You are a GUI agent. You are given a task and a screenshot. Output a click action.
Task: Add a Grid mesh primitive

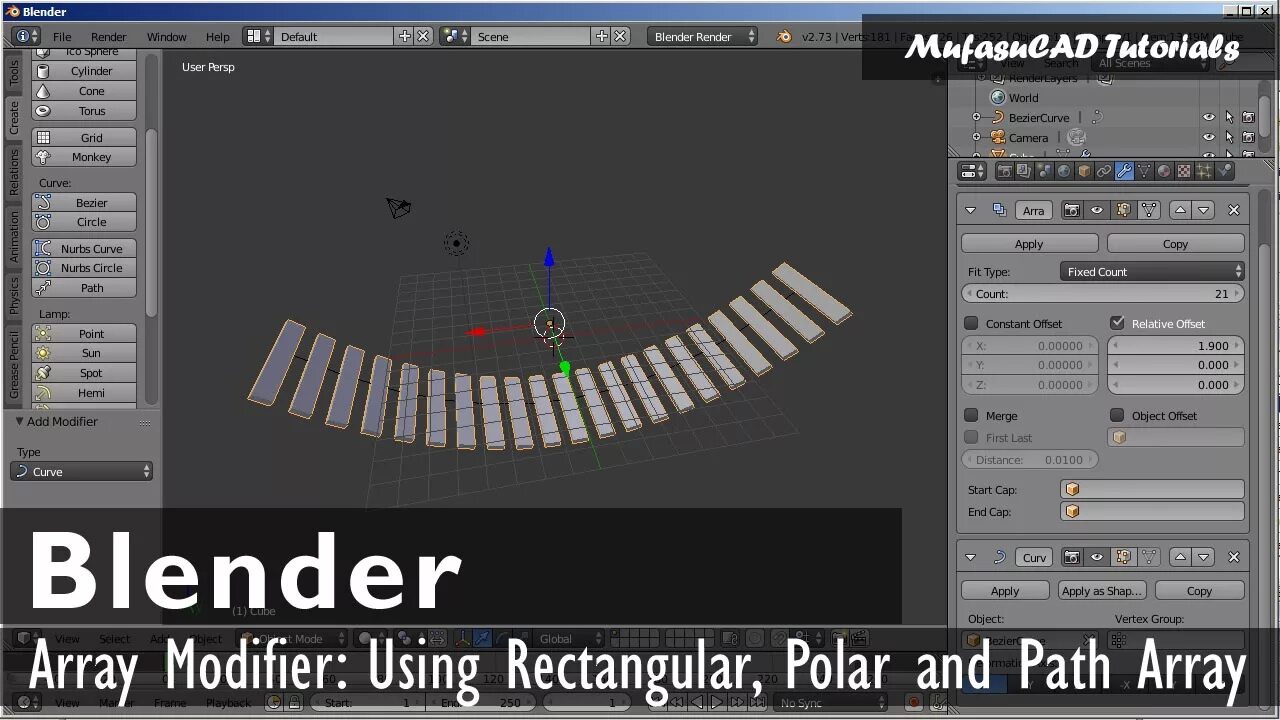84,138
